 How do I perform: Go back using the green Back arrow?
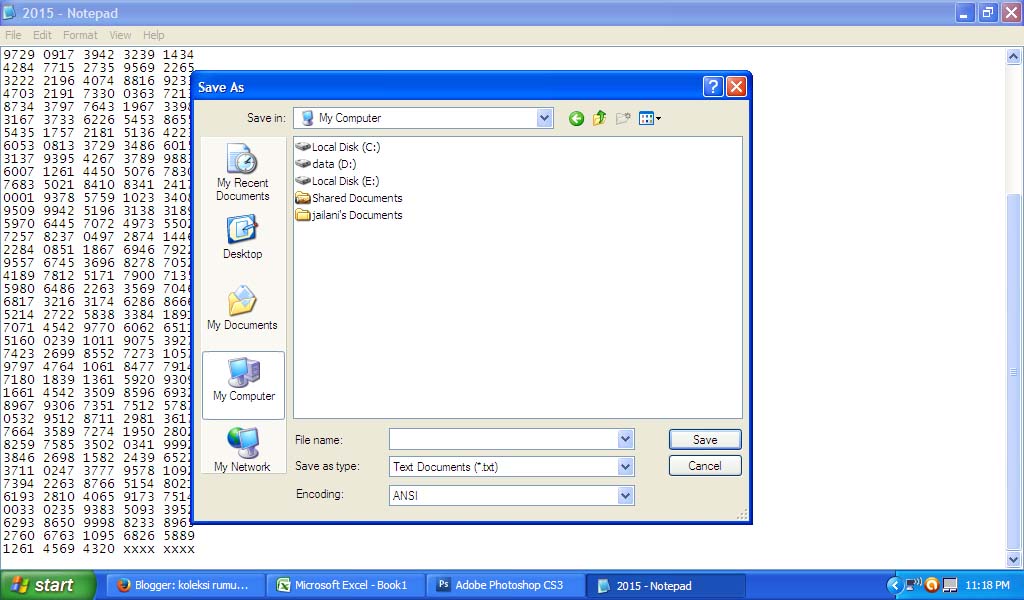pyautogui.click(x=576, y=118)
